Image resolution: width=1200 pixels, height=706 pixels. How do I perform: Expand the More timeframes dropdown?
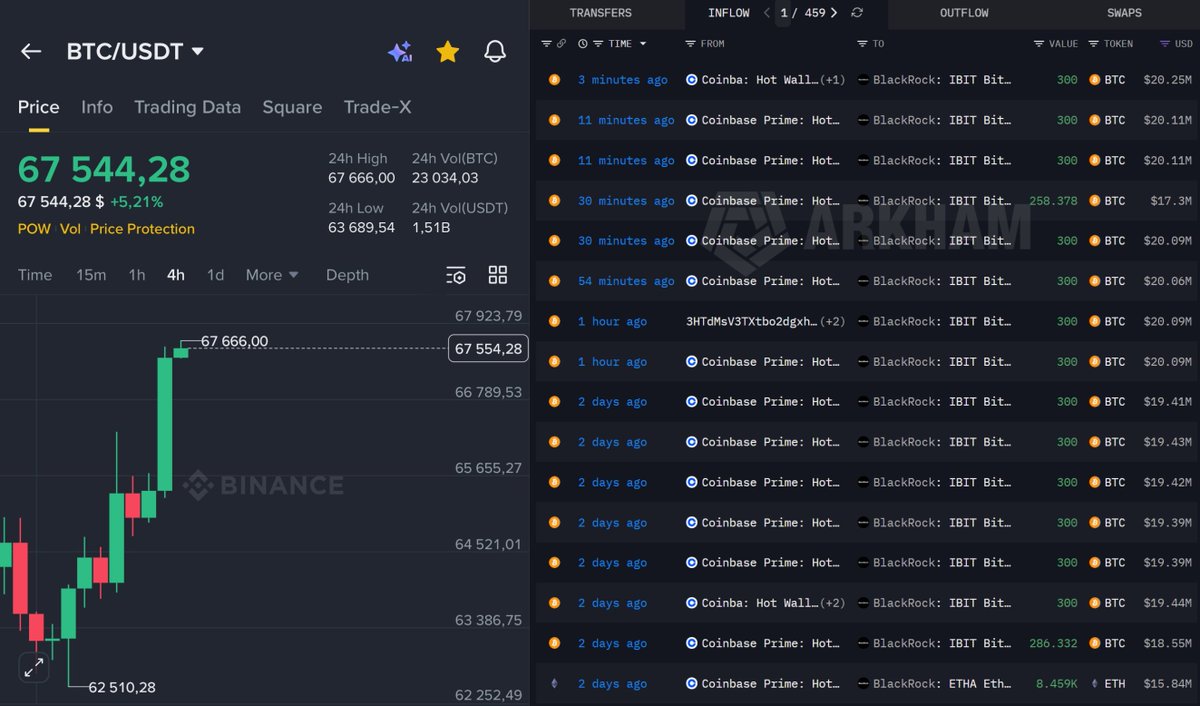pyautogui.click(x=272, y=275)
